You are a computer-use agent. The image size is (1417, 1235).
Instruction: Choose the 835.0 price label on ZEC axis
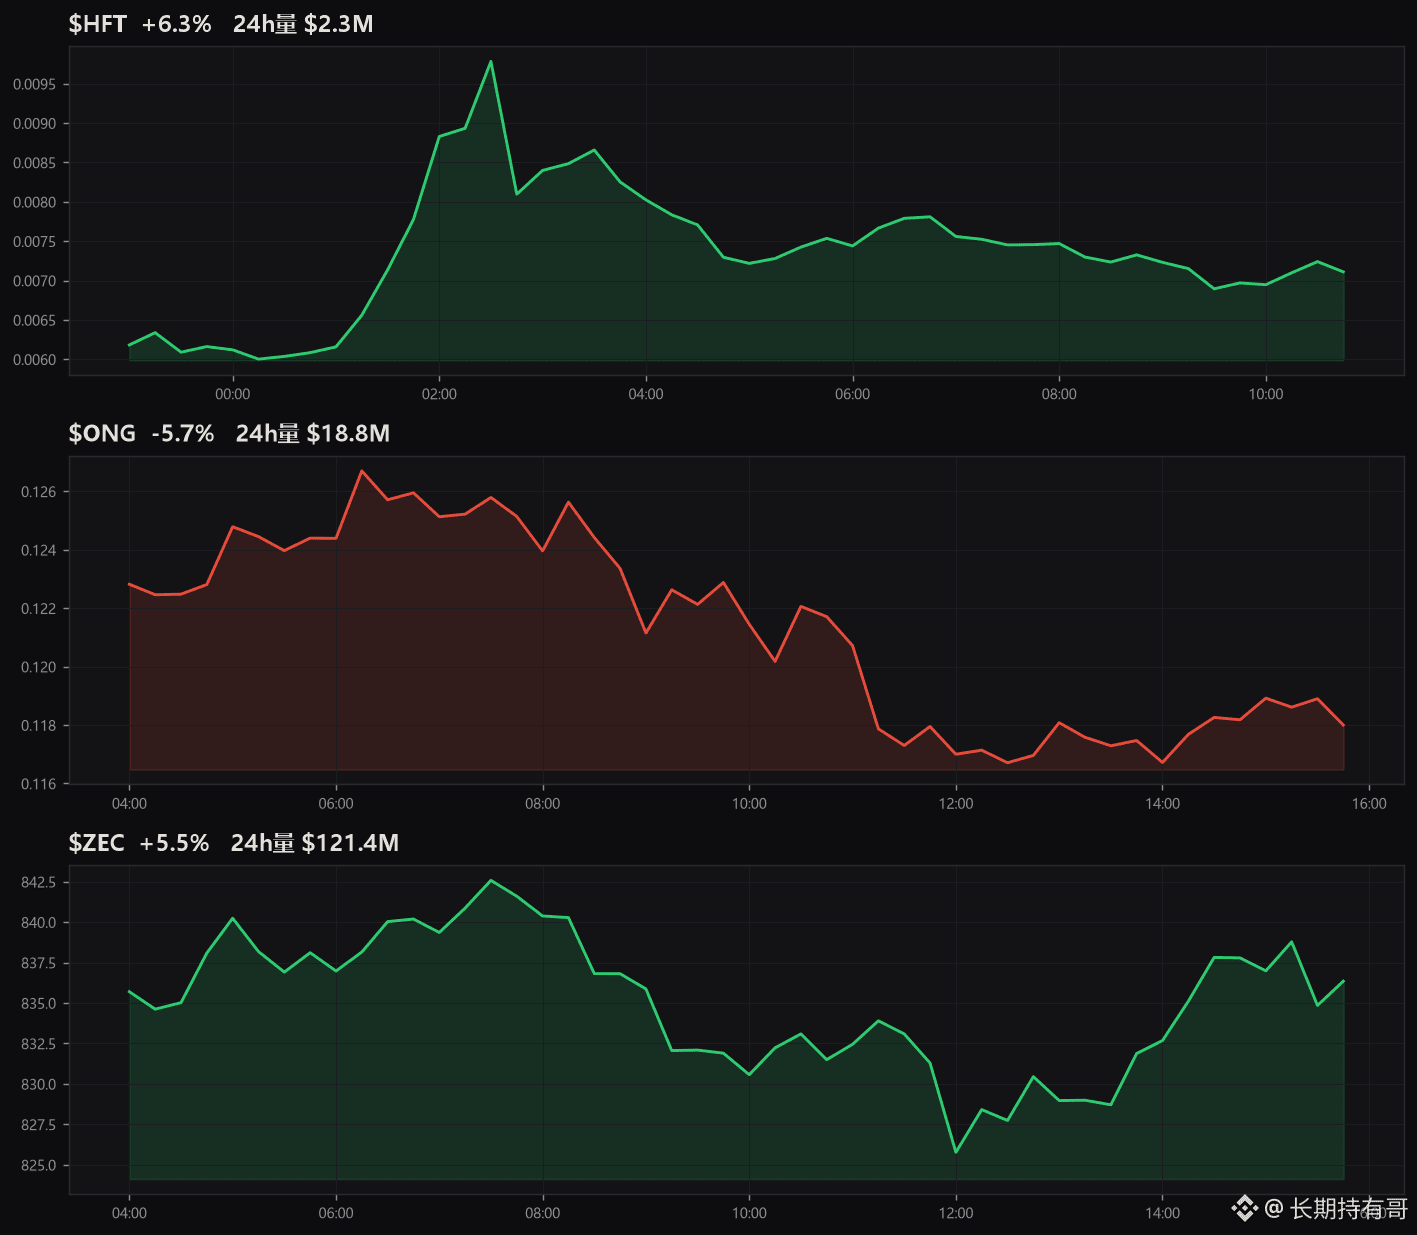pos(39,1004)
